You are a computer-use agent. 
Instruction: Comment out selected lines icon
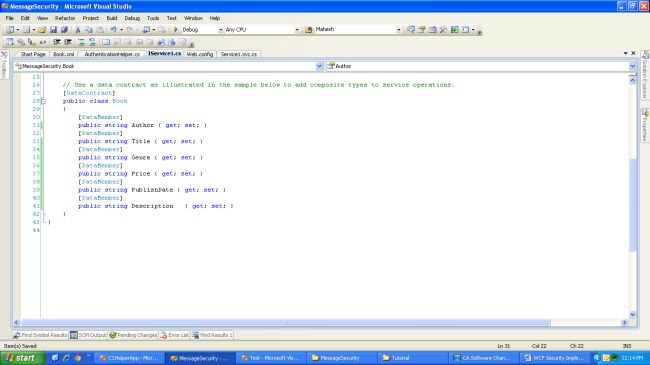tap(81, 42)
